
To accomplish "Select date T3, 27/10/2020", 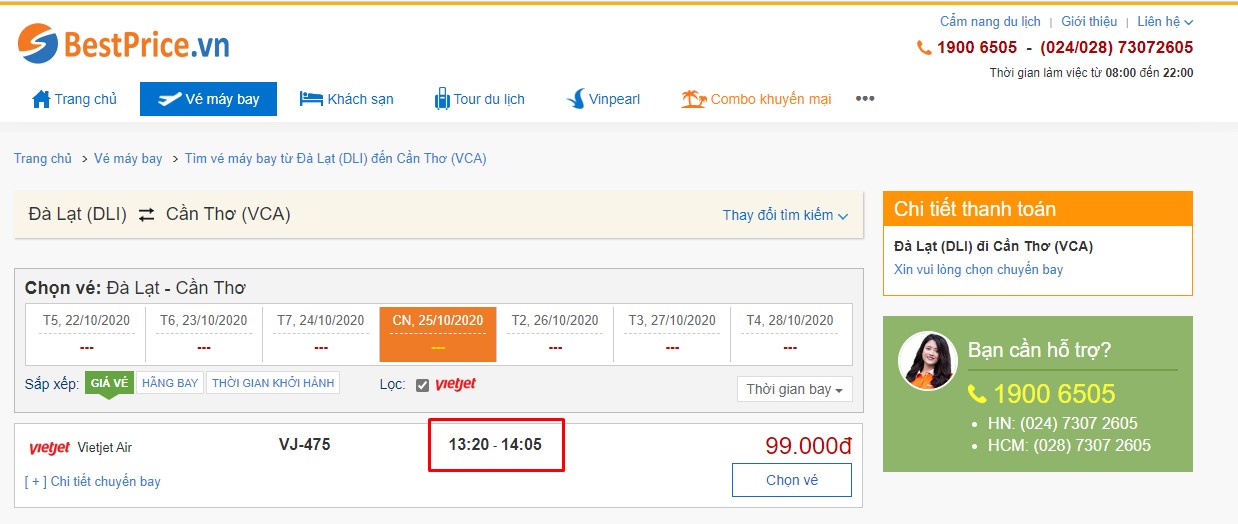I will click(x=672, y=333).
